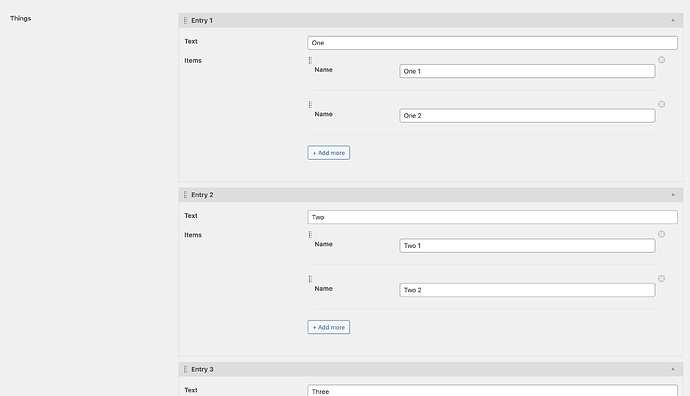Click the sort handle of item 'Two 1'
690x396 pixels.
click(310, 235)
